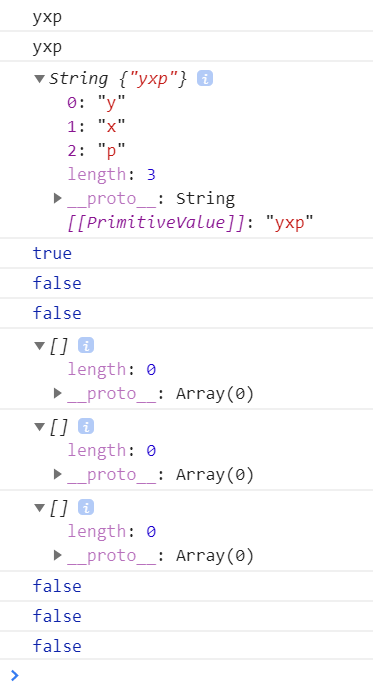Expand __proto__ of the third empty array
This screenshot has height=694, width=373.
(58, 555)
